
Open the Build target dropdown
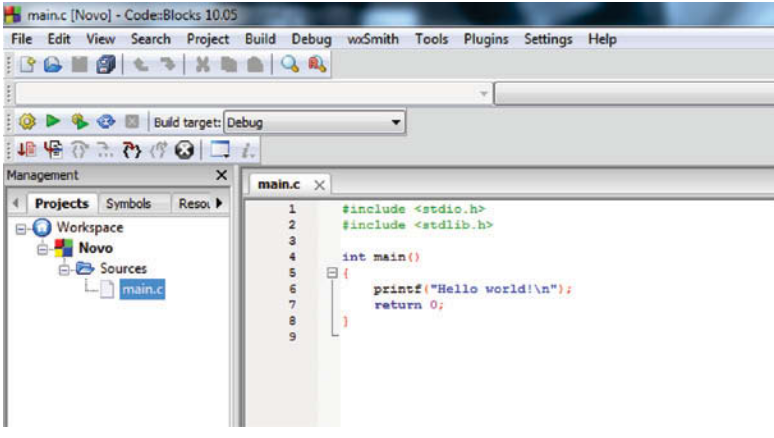(x=395, y=123)
